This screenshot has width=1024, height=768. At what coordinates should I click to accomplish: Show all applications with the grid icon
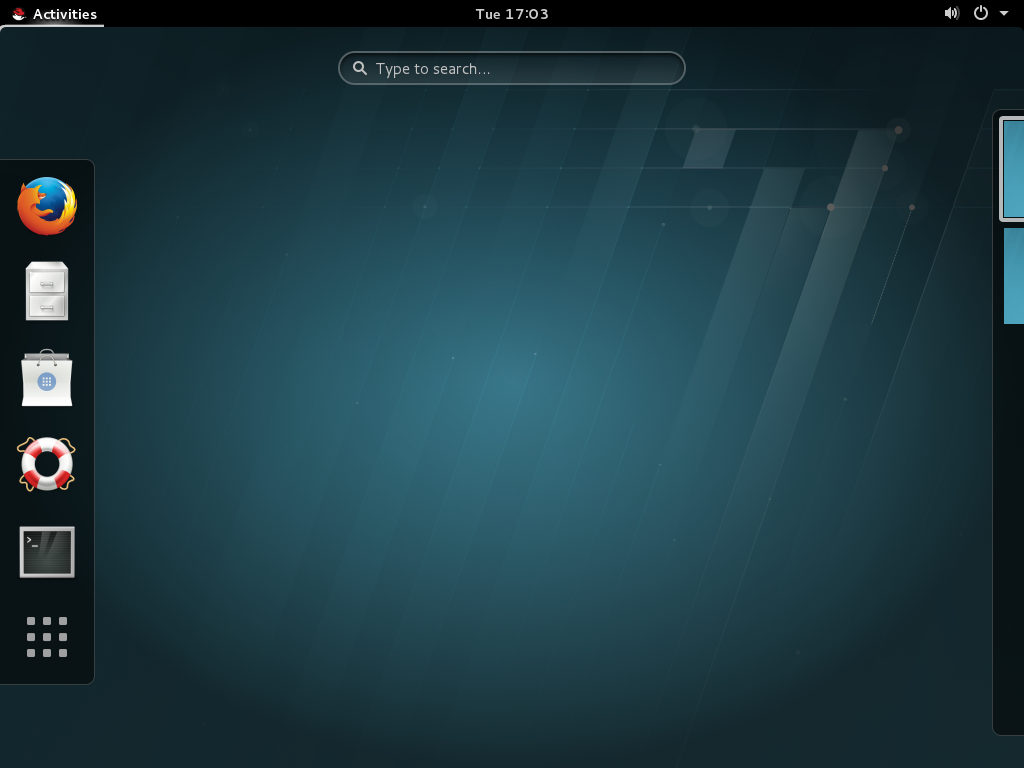click(x=46, y=638)
